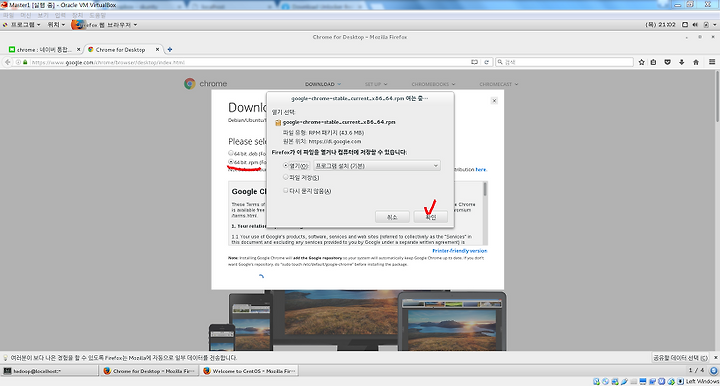
Task: Close the Chrome download overlay with X
Action: click(494, 101)
